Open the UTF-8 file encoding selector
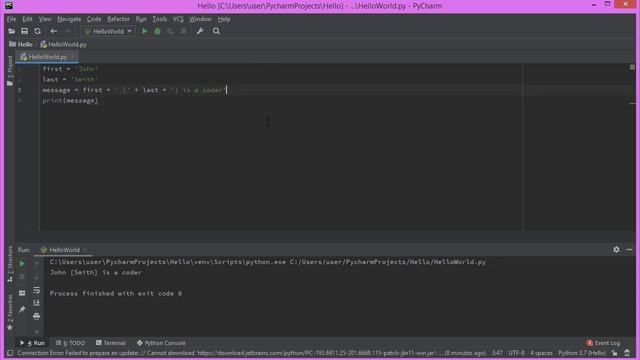The height and width of the screenshot is (360, 640). (x=516, y=353)
